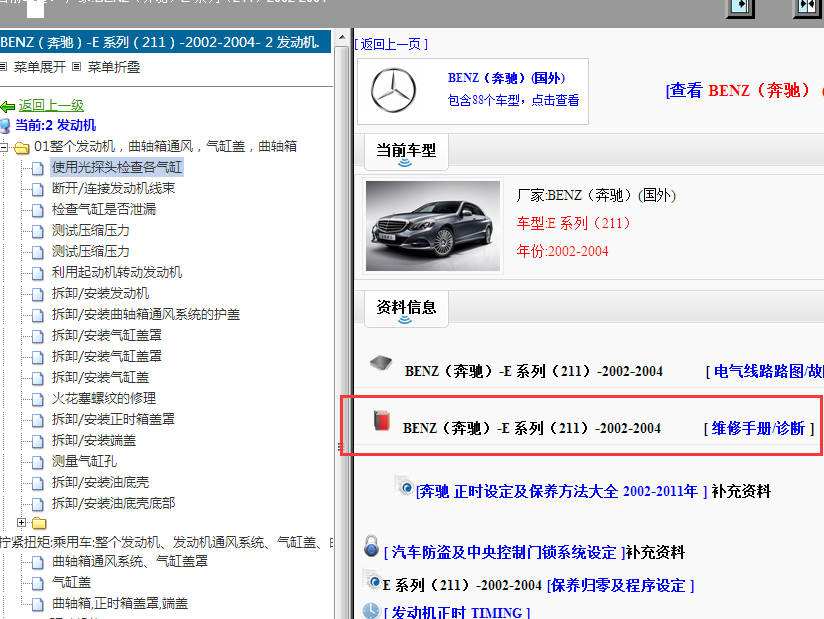Click the page icon beside 拆卸/安装端盖
Image resolution: width=824 pixels, height=619 pixels.
click(x=37, y=442)
